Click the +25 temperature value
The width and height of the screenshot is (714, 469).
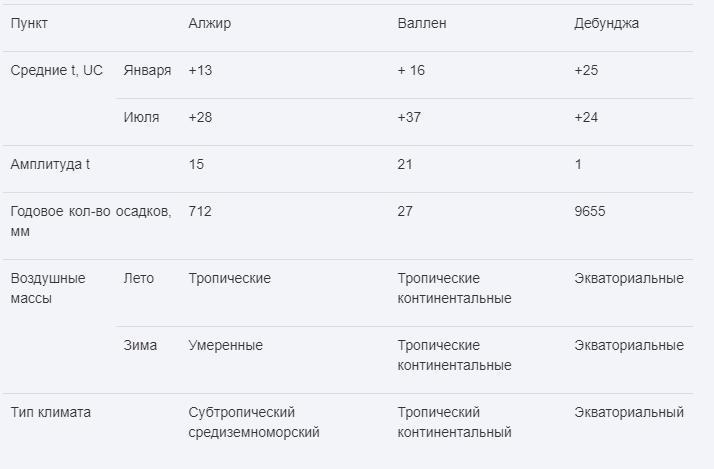(x=586, y=71)
